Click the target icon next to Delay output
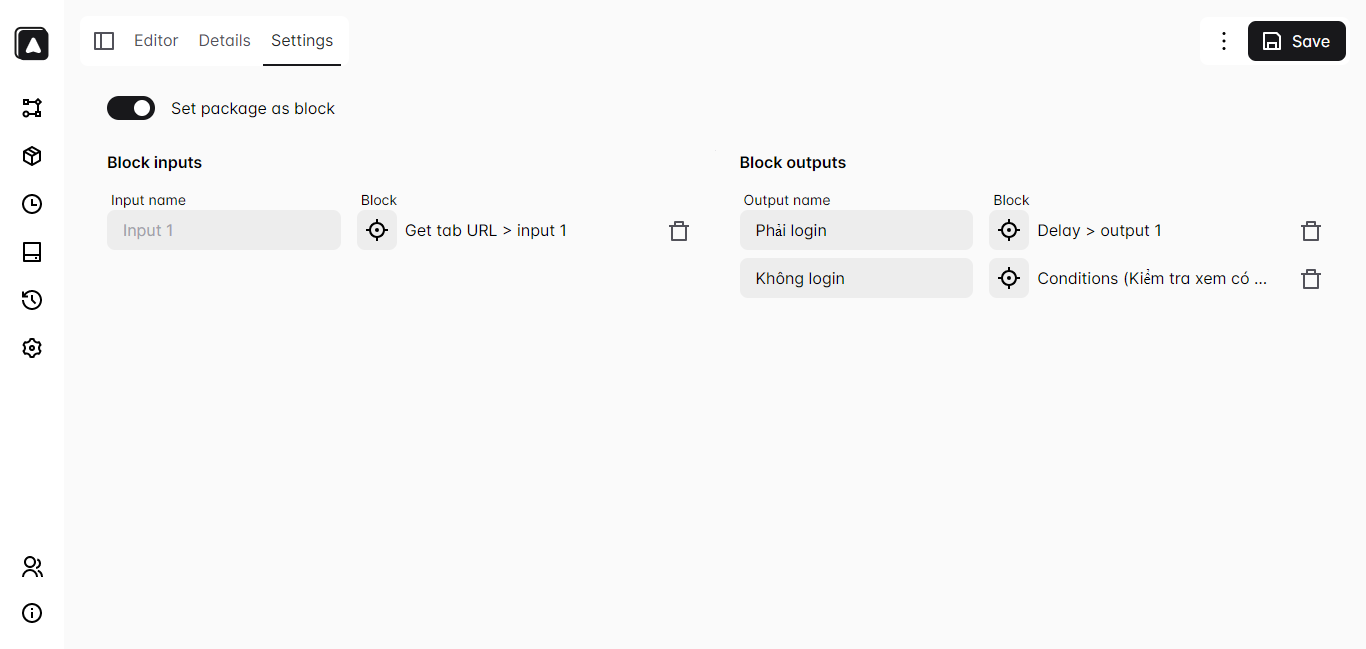This screenshot has width=1366, height=649. [1009, 230]
